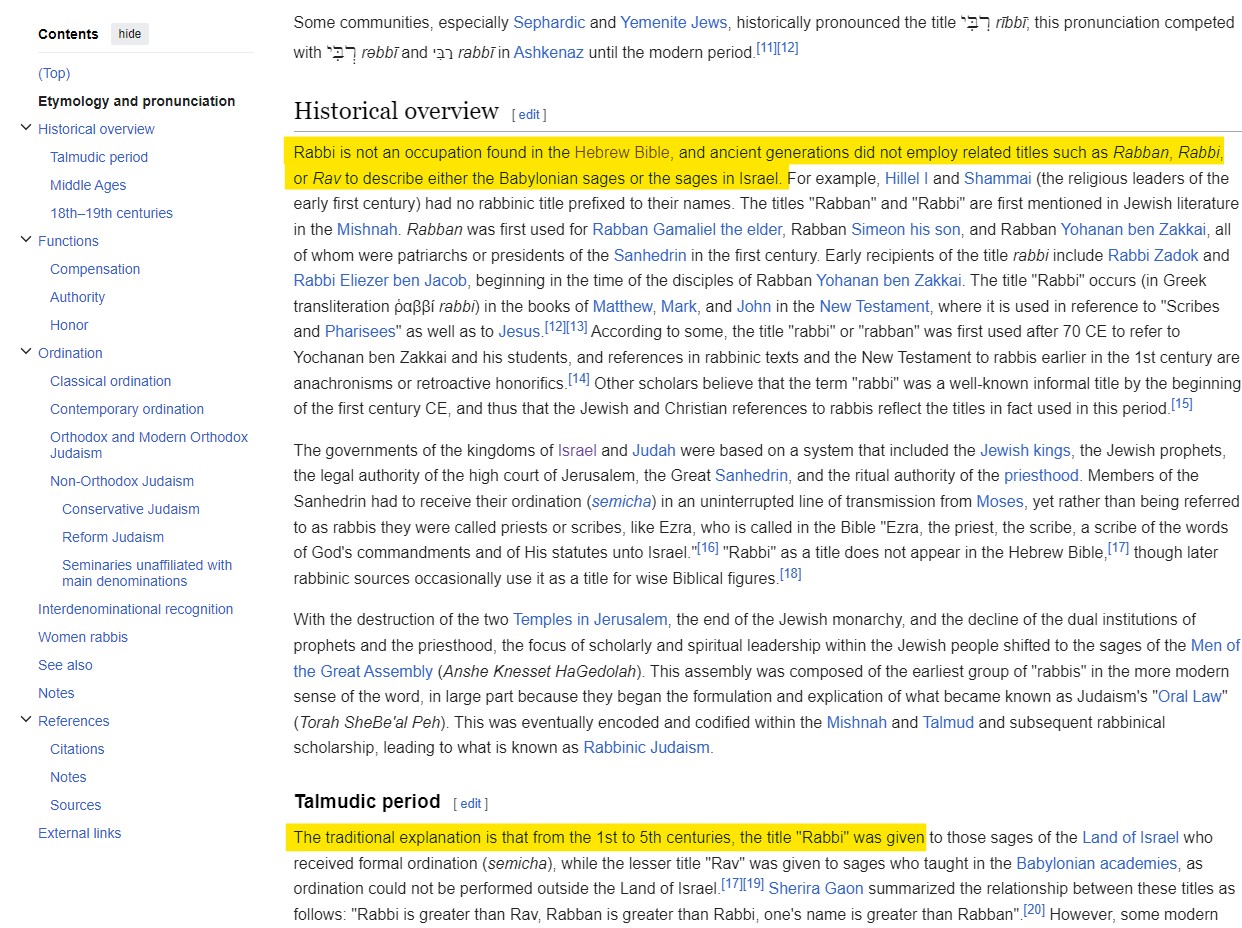
Task: Open the Rabbi Eliezer ben Jacob link
Action: (380, 281)
